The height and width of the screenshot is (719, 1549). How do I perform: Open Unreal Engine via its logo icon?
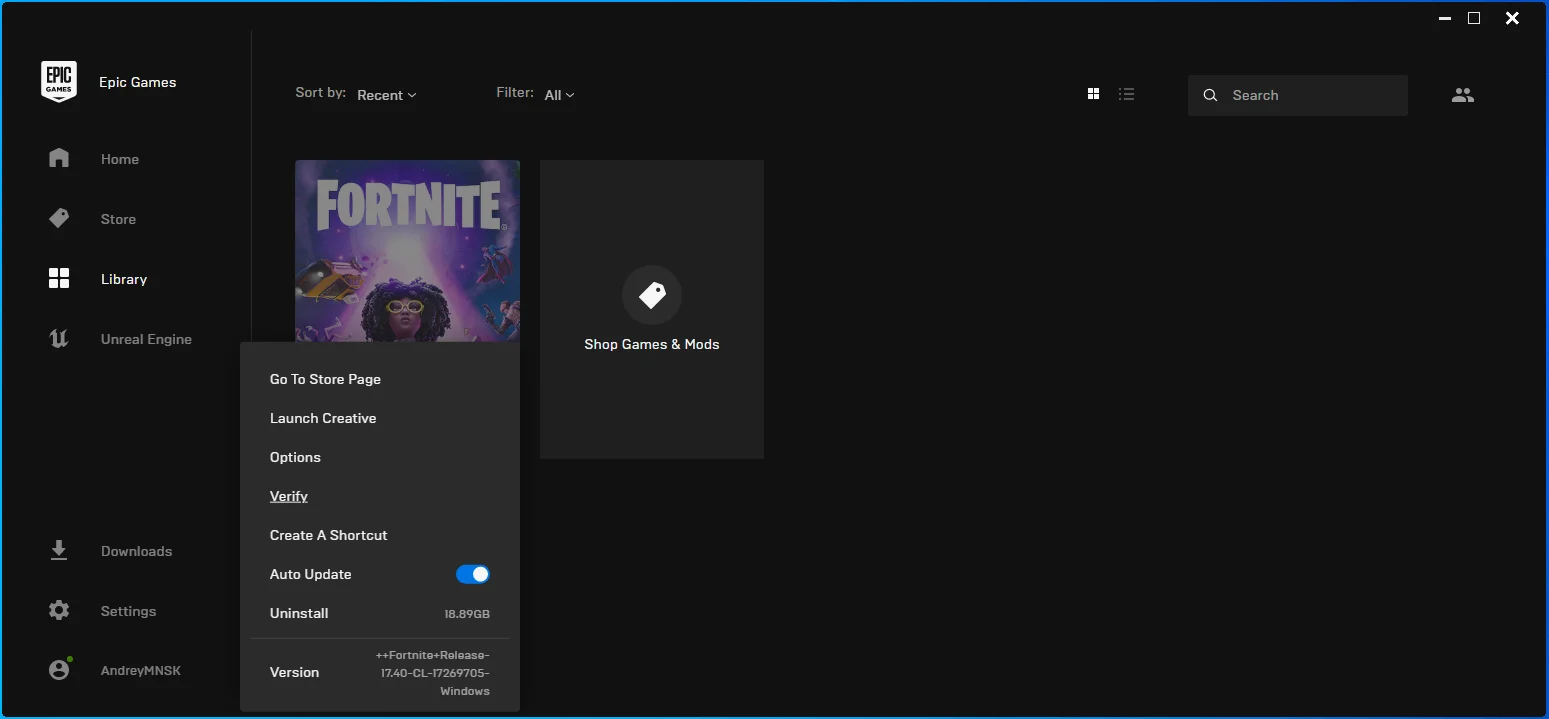(x=59, y=338)
